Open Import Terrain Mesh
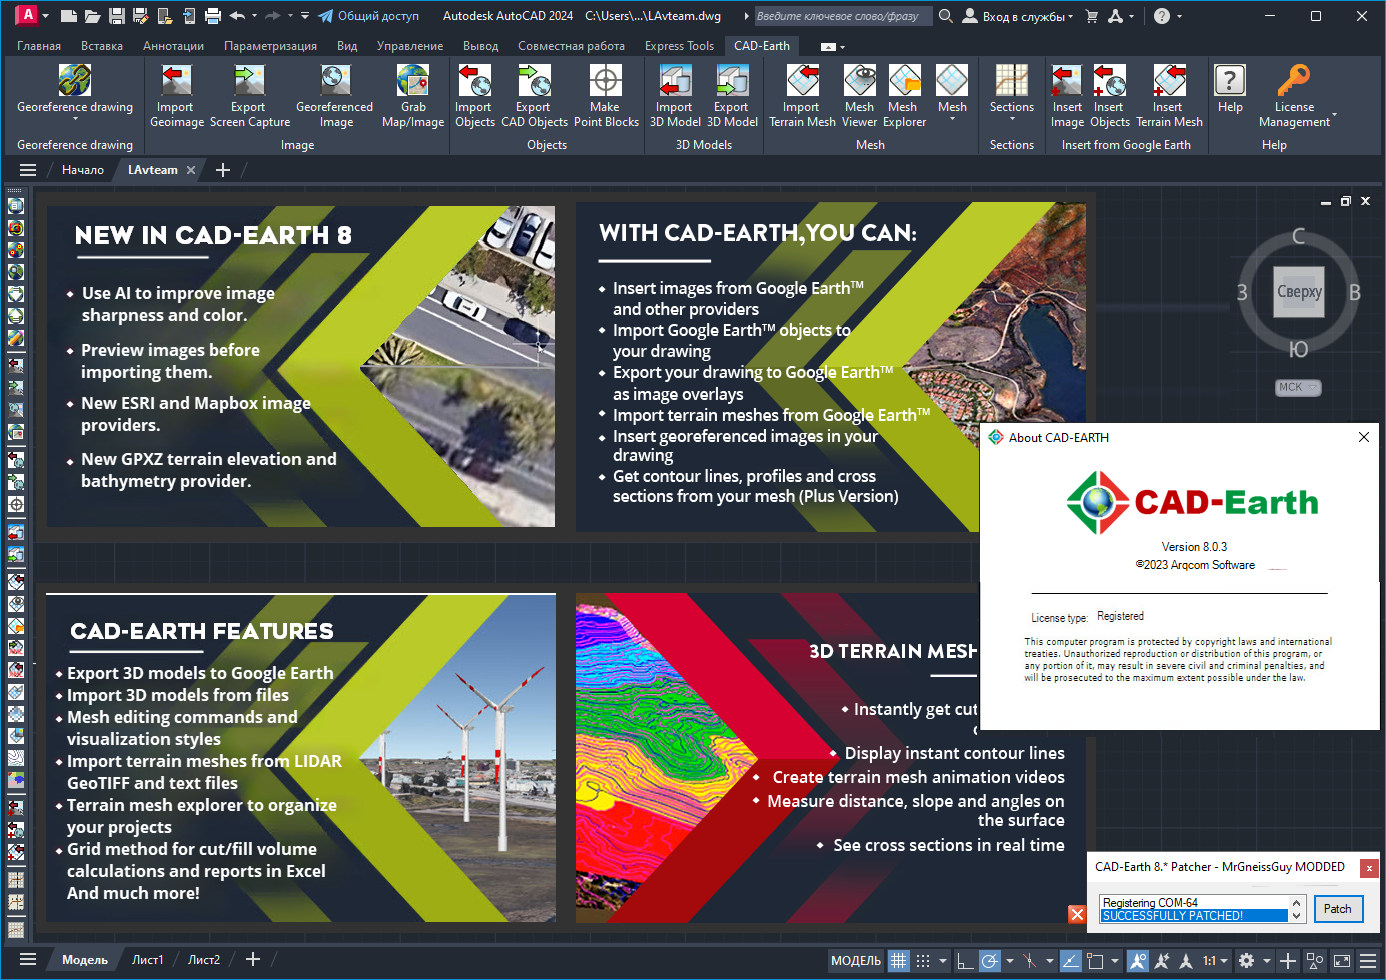1386x980 pixels. pyautogui.click(x=802, y=96)
